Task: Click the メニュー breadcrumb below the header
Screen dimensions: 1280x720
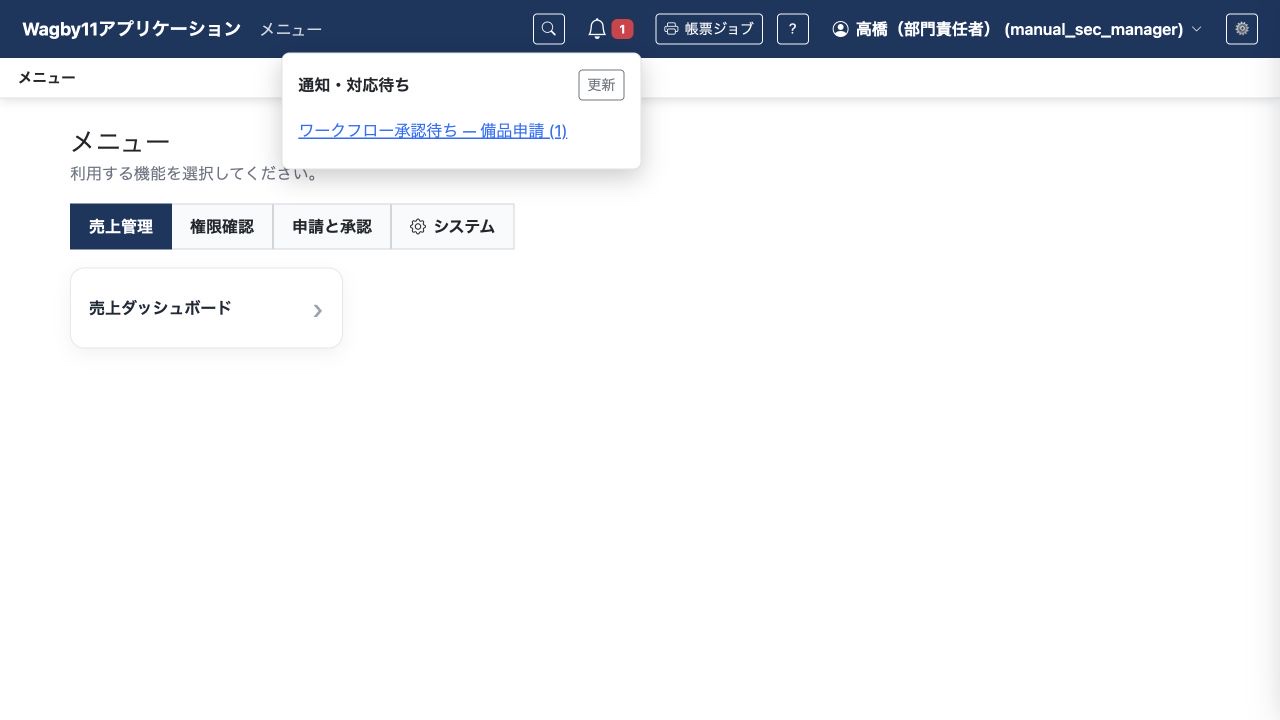Action: (x=47, y=77)
